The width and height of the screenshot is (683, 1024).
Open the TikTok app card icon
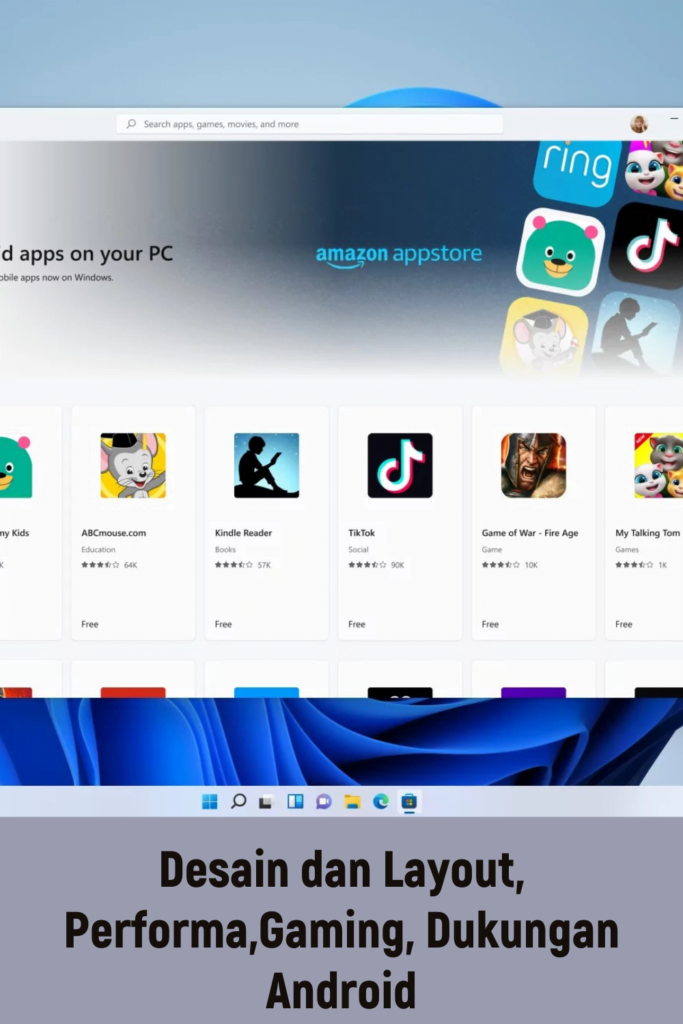pos(400,465)
